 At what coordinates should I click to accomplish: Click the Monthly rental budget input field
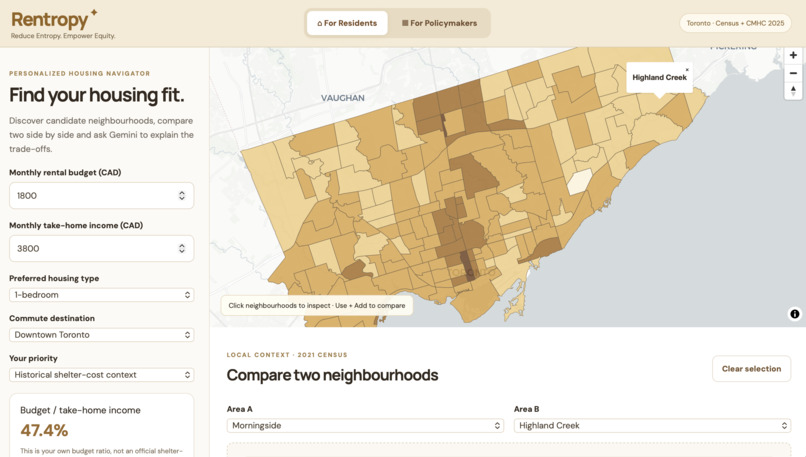[x=101, y=195]
